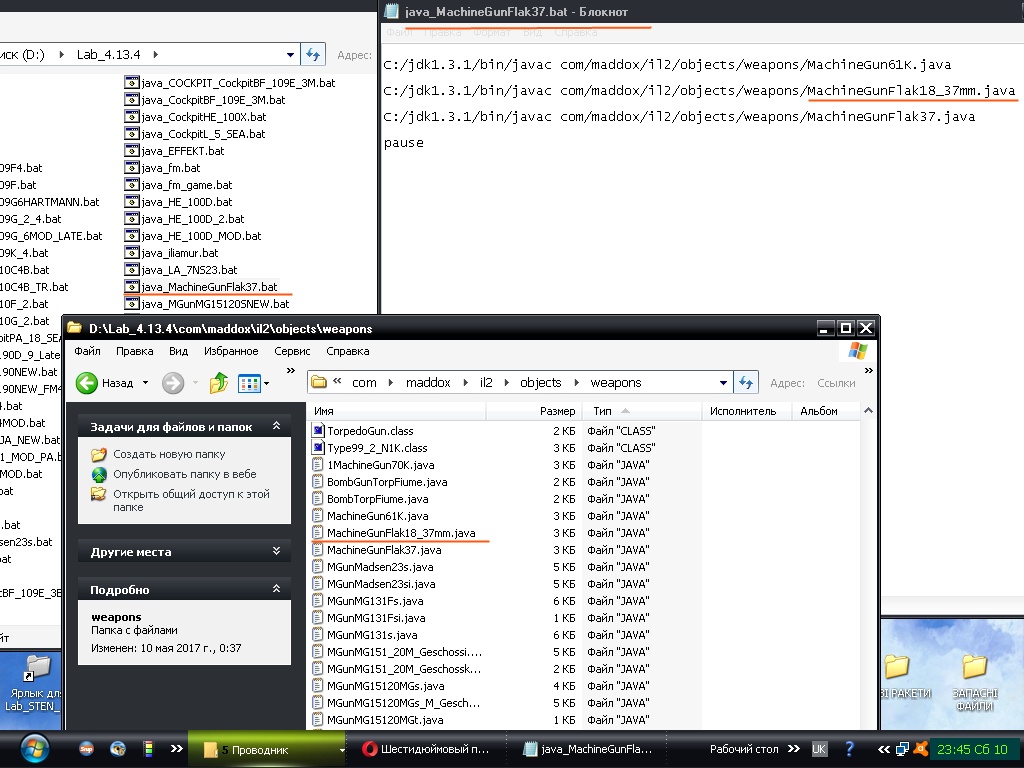Sort files by 'Тип' column header
The image size is (1024, 768).
point(641,411)
